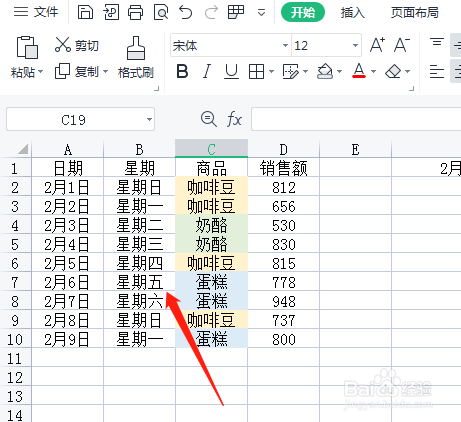This screenshot has width=461, height=422.
Task: Select column B header
Action: [x=139, y=149]
